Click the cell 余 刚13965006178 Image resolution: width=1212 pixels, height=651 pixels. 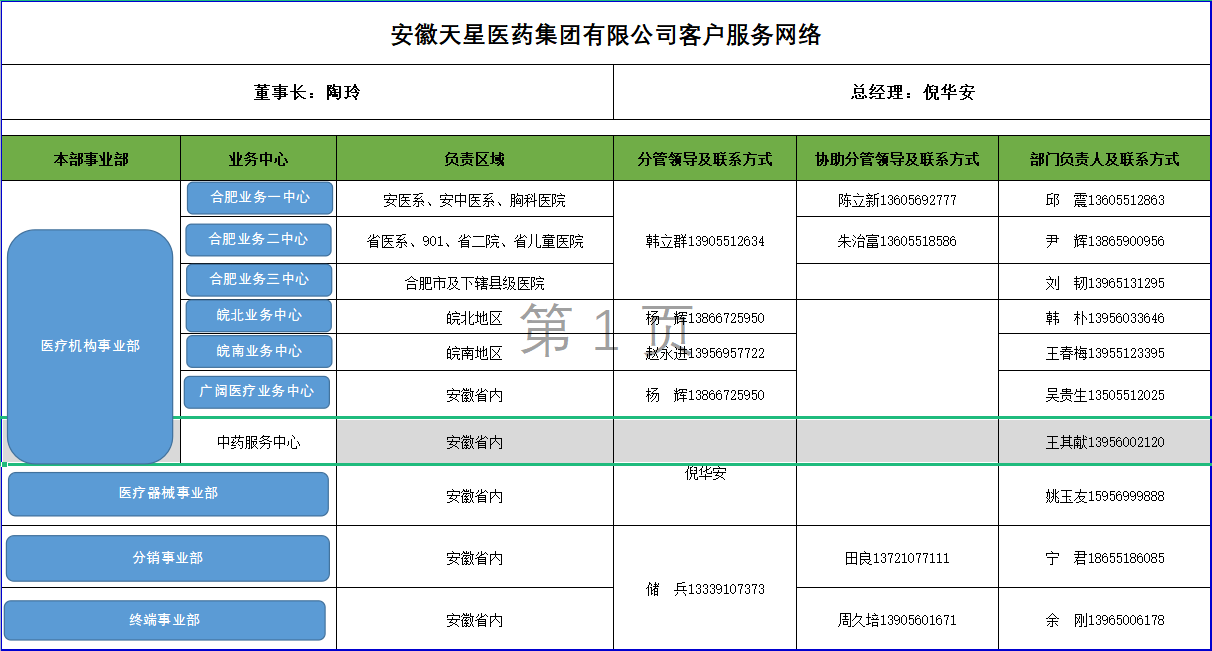(1105, 620)
